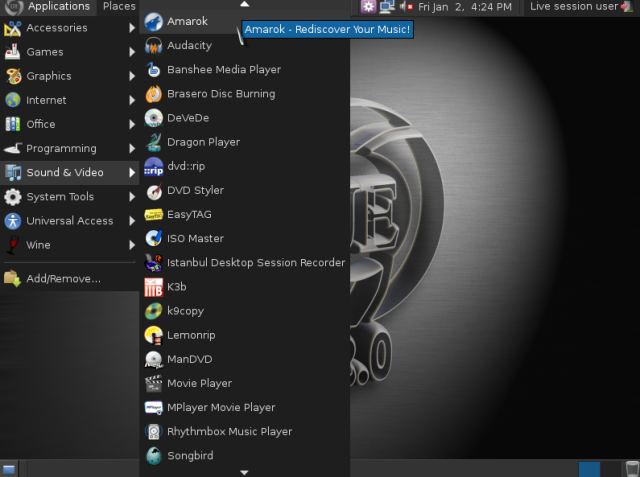Viewport: 640px width, 477px height.
Task: Click the menu scroll-down arrow
Action: [244, 473]
